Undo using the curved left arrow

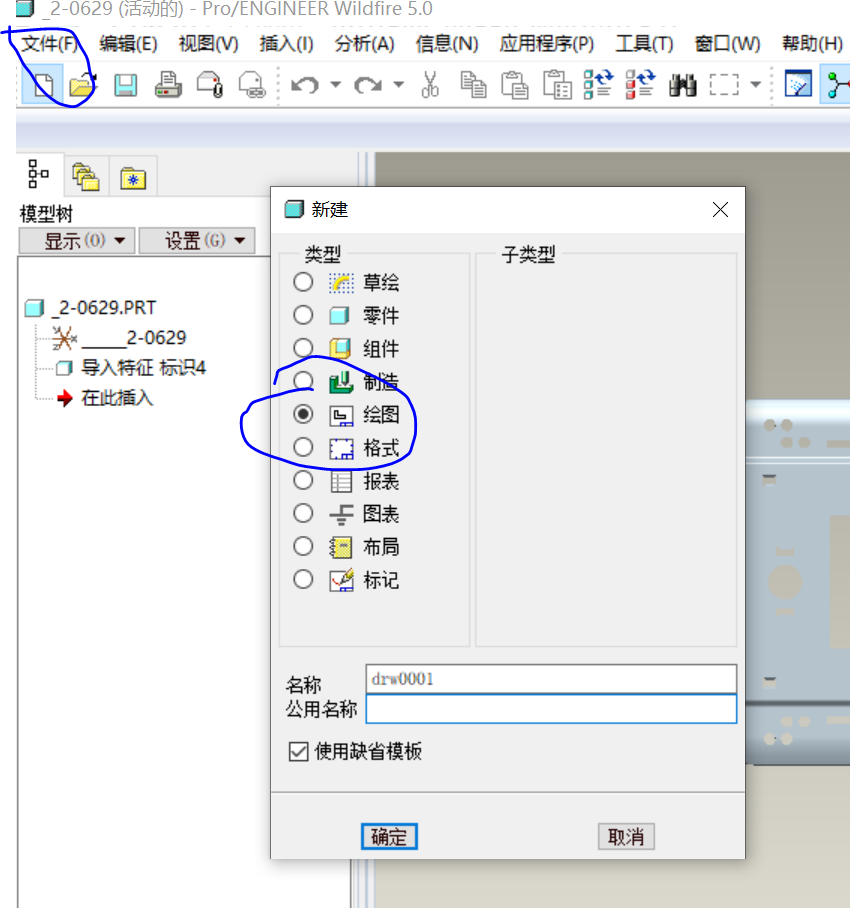[305, 85]
